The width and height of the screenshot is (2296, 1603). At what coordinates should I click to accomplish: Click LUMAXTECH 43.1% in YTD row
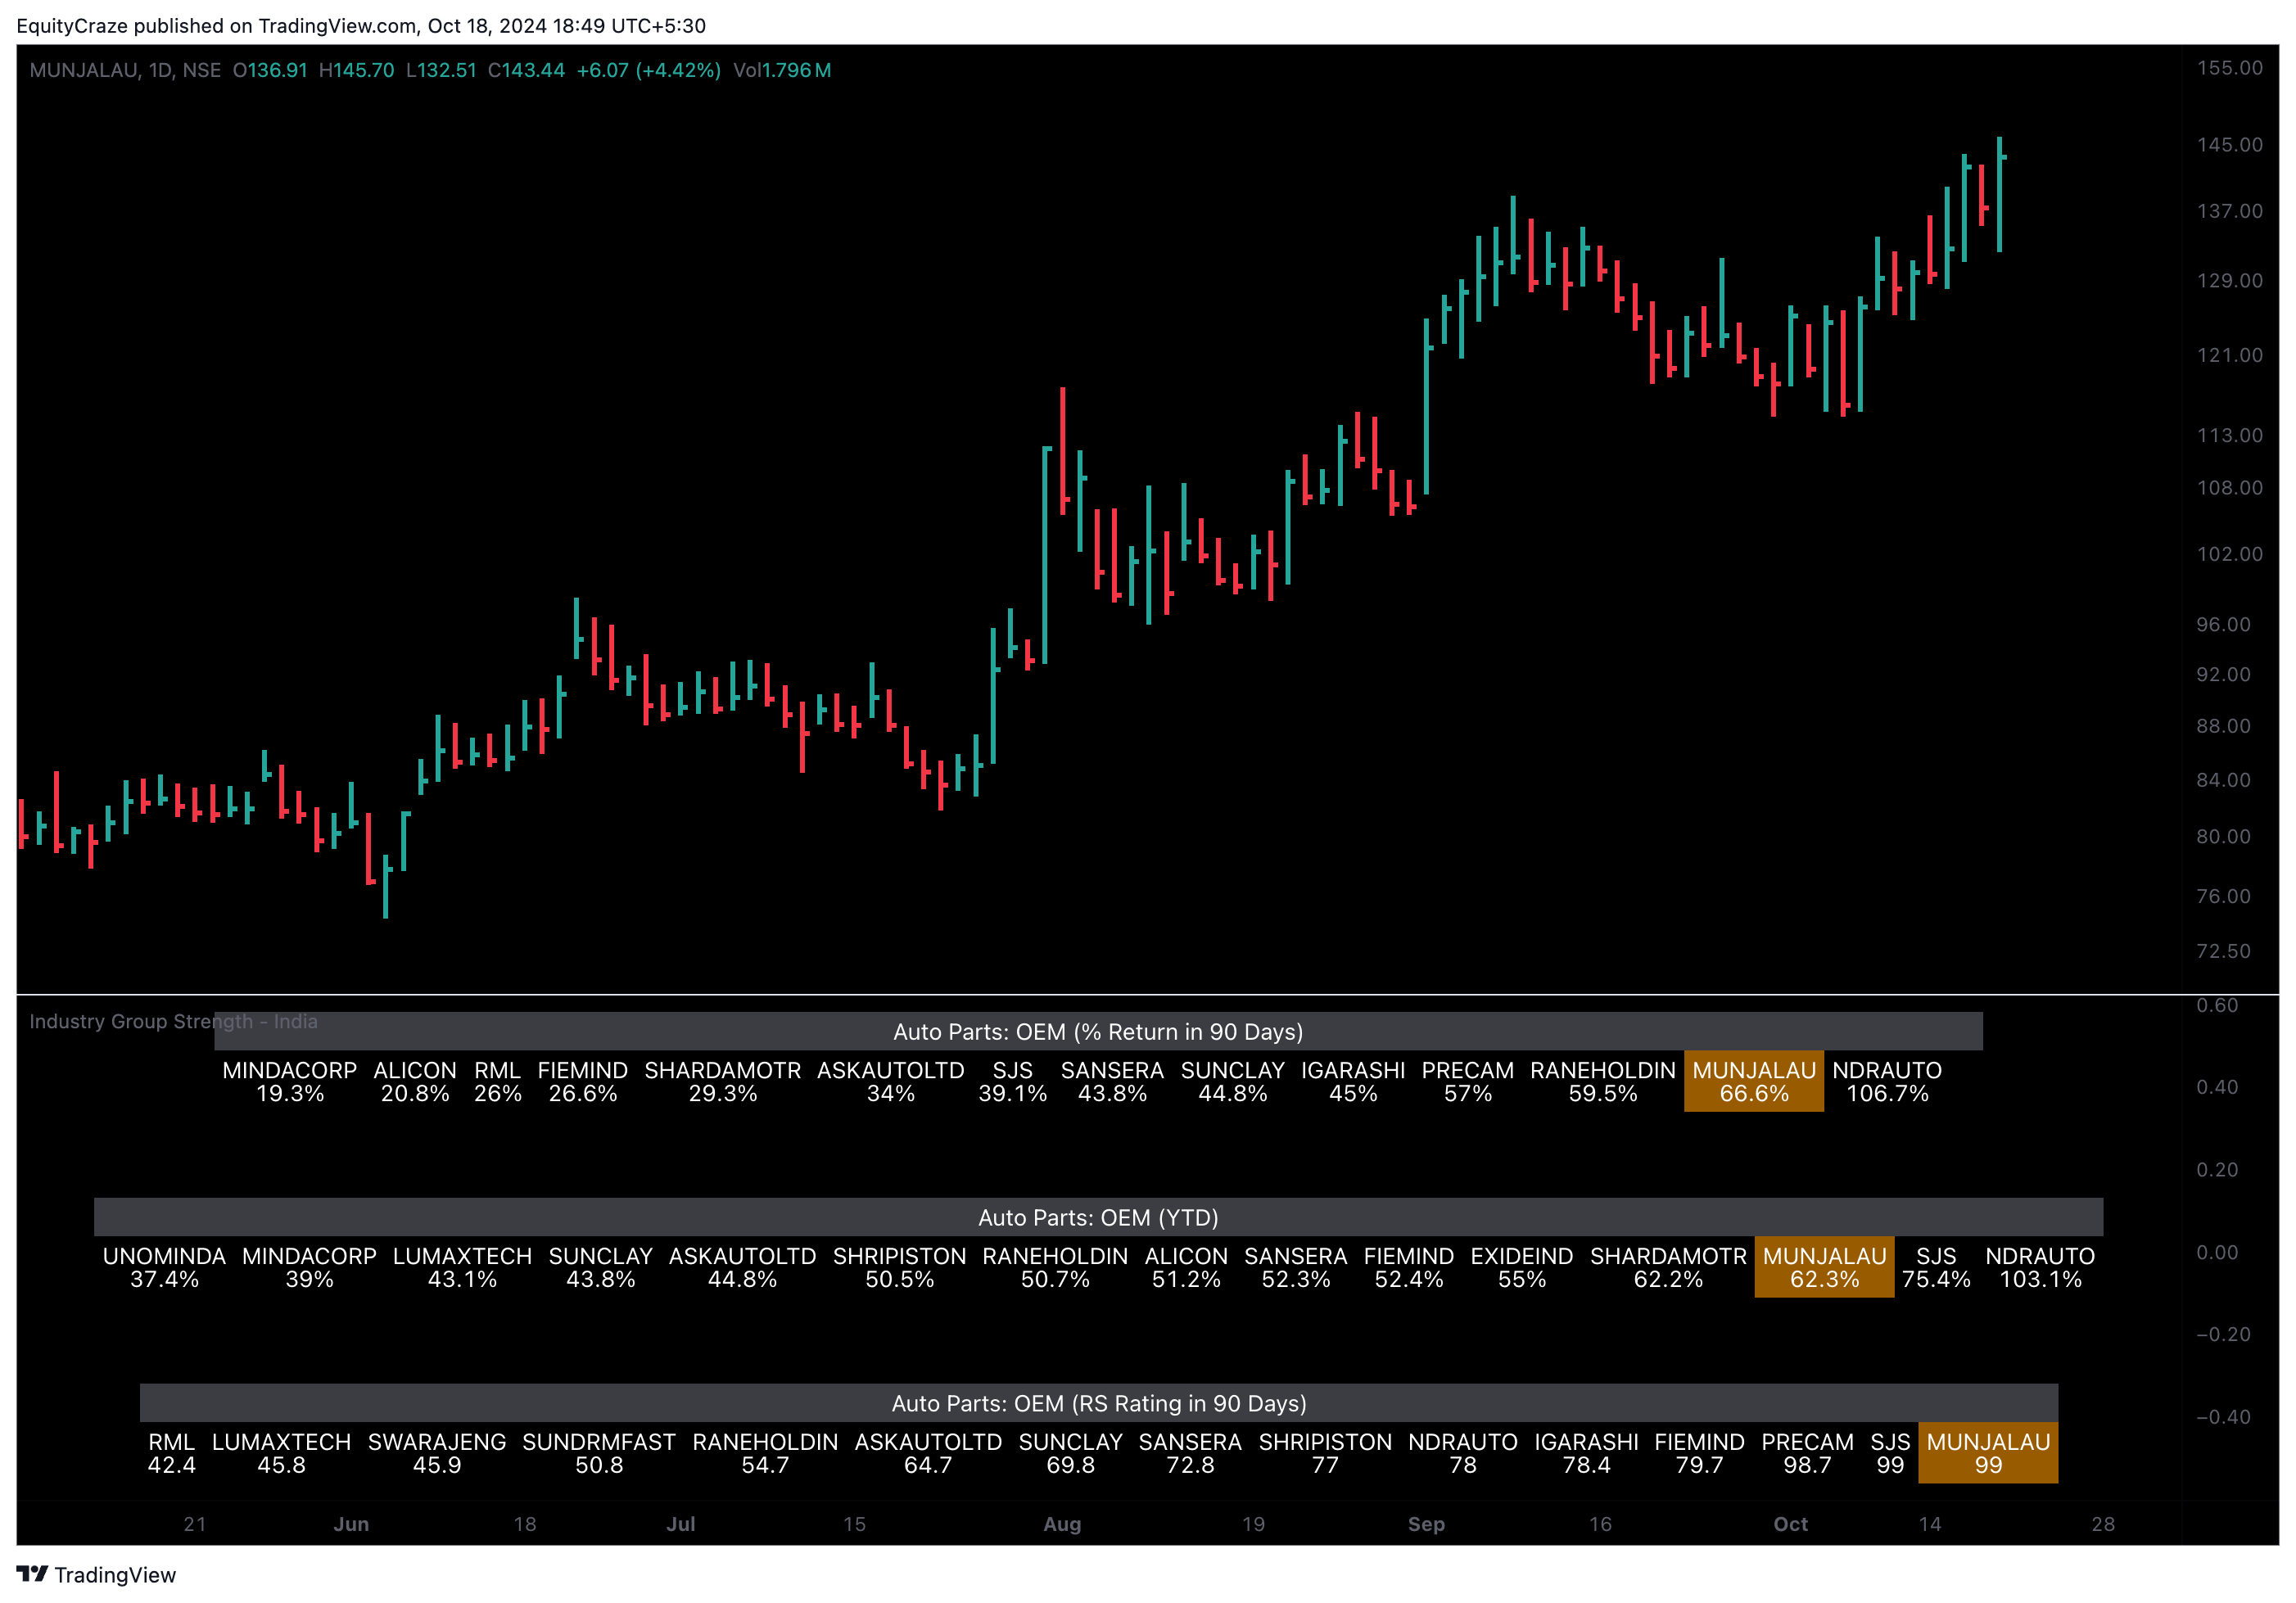pyautogui.click(x=462, y=1267)
